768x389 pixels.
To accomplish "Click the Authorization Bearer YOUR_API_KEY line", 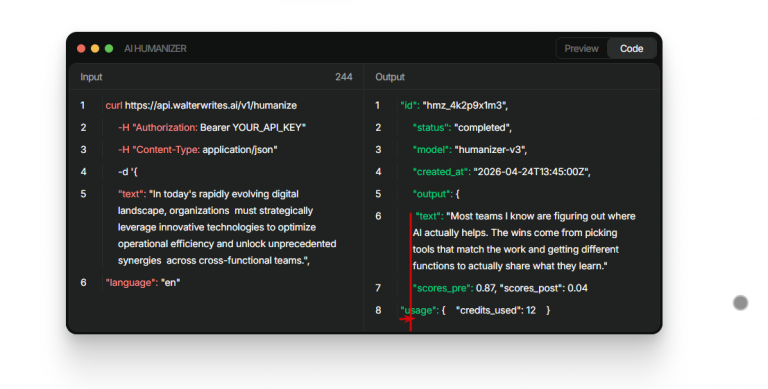I will [x=212, y=127].
